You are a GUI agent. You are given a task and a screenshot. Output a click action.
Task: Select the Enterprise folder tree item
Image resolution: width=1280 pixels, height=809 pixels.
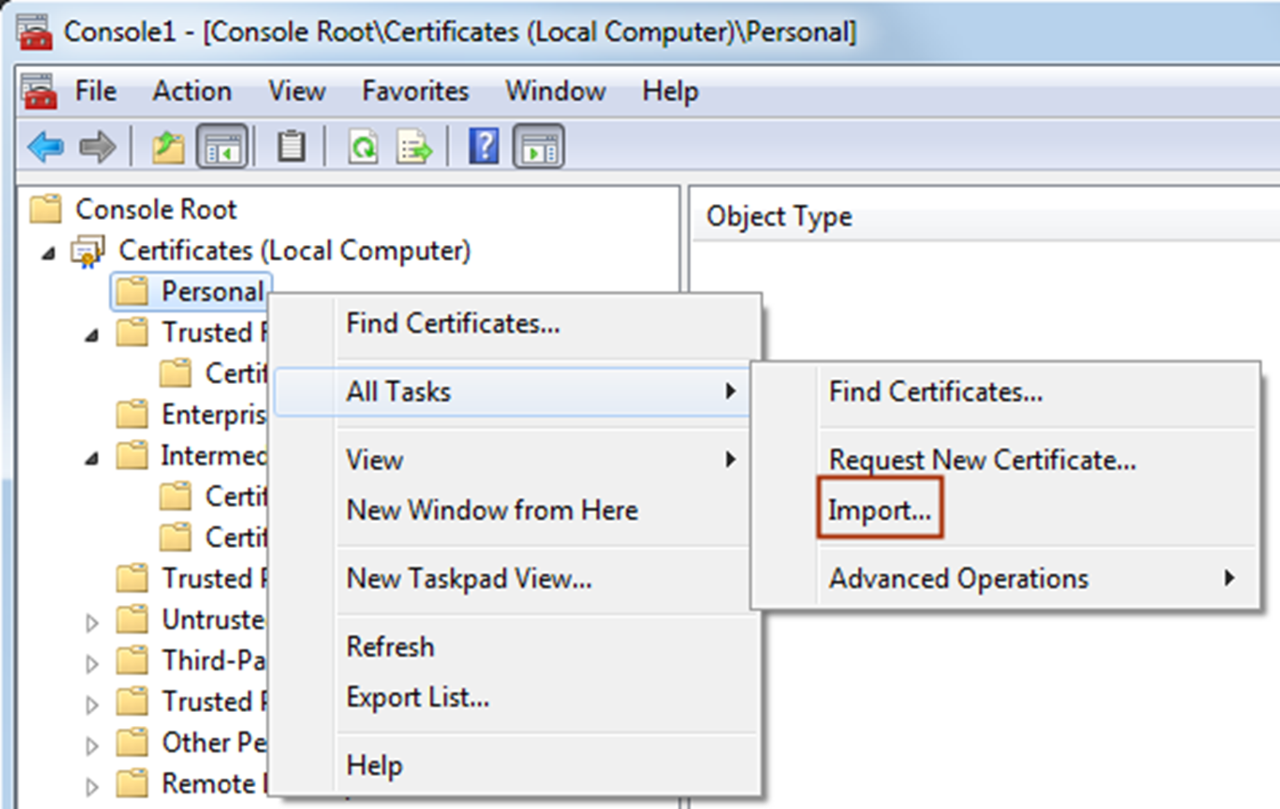pyautogui.click(x=215, y=414)
